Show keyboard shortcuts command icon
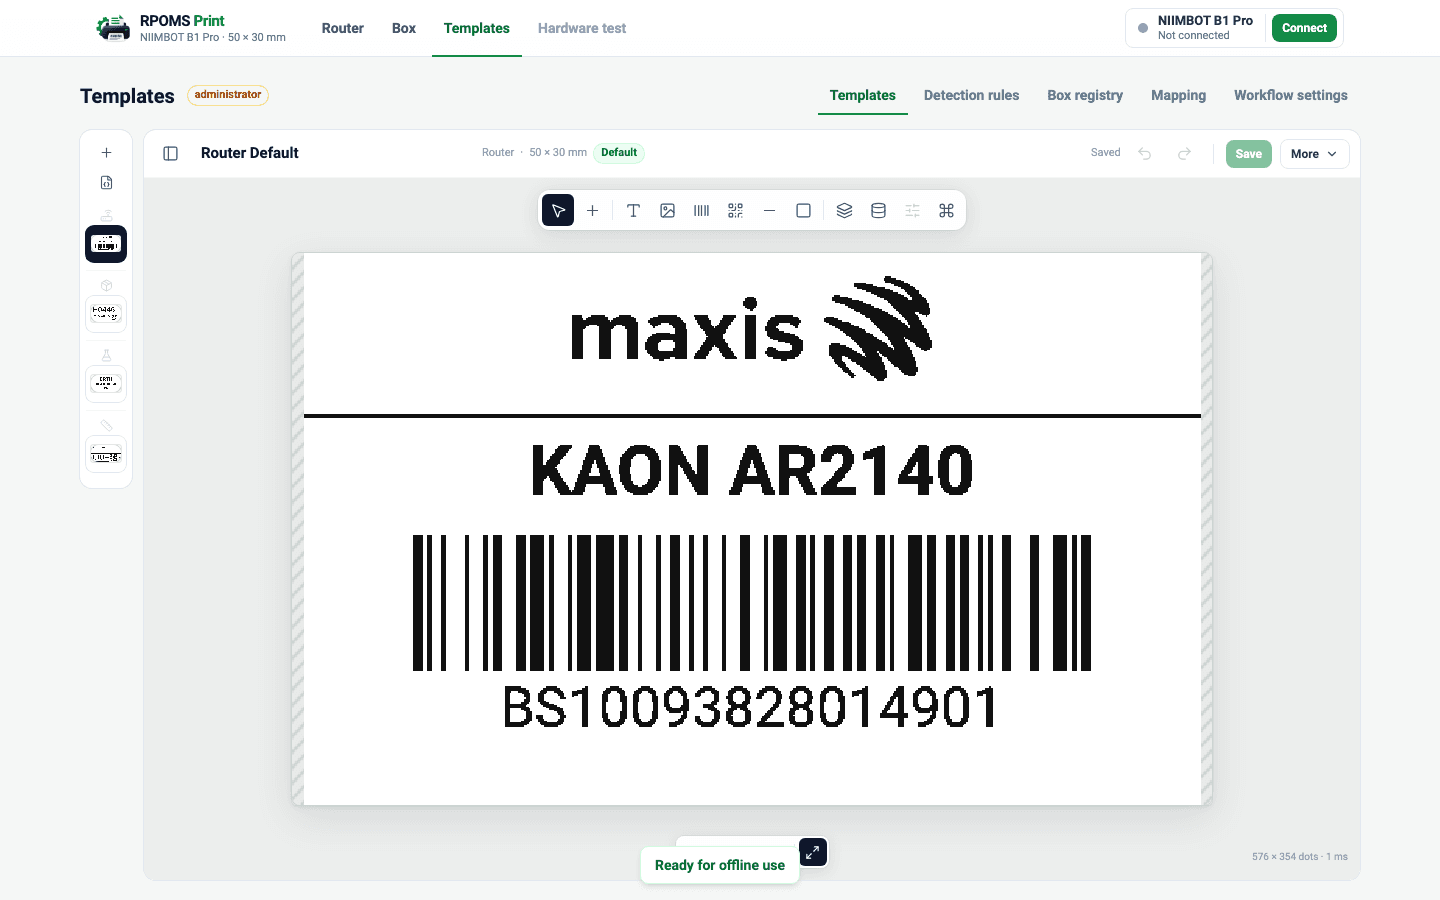Viewport: 1440px width, 900px height. tap(946, 210)
